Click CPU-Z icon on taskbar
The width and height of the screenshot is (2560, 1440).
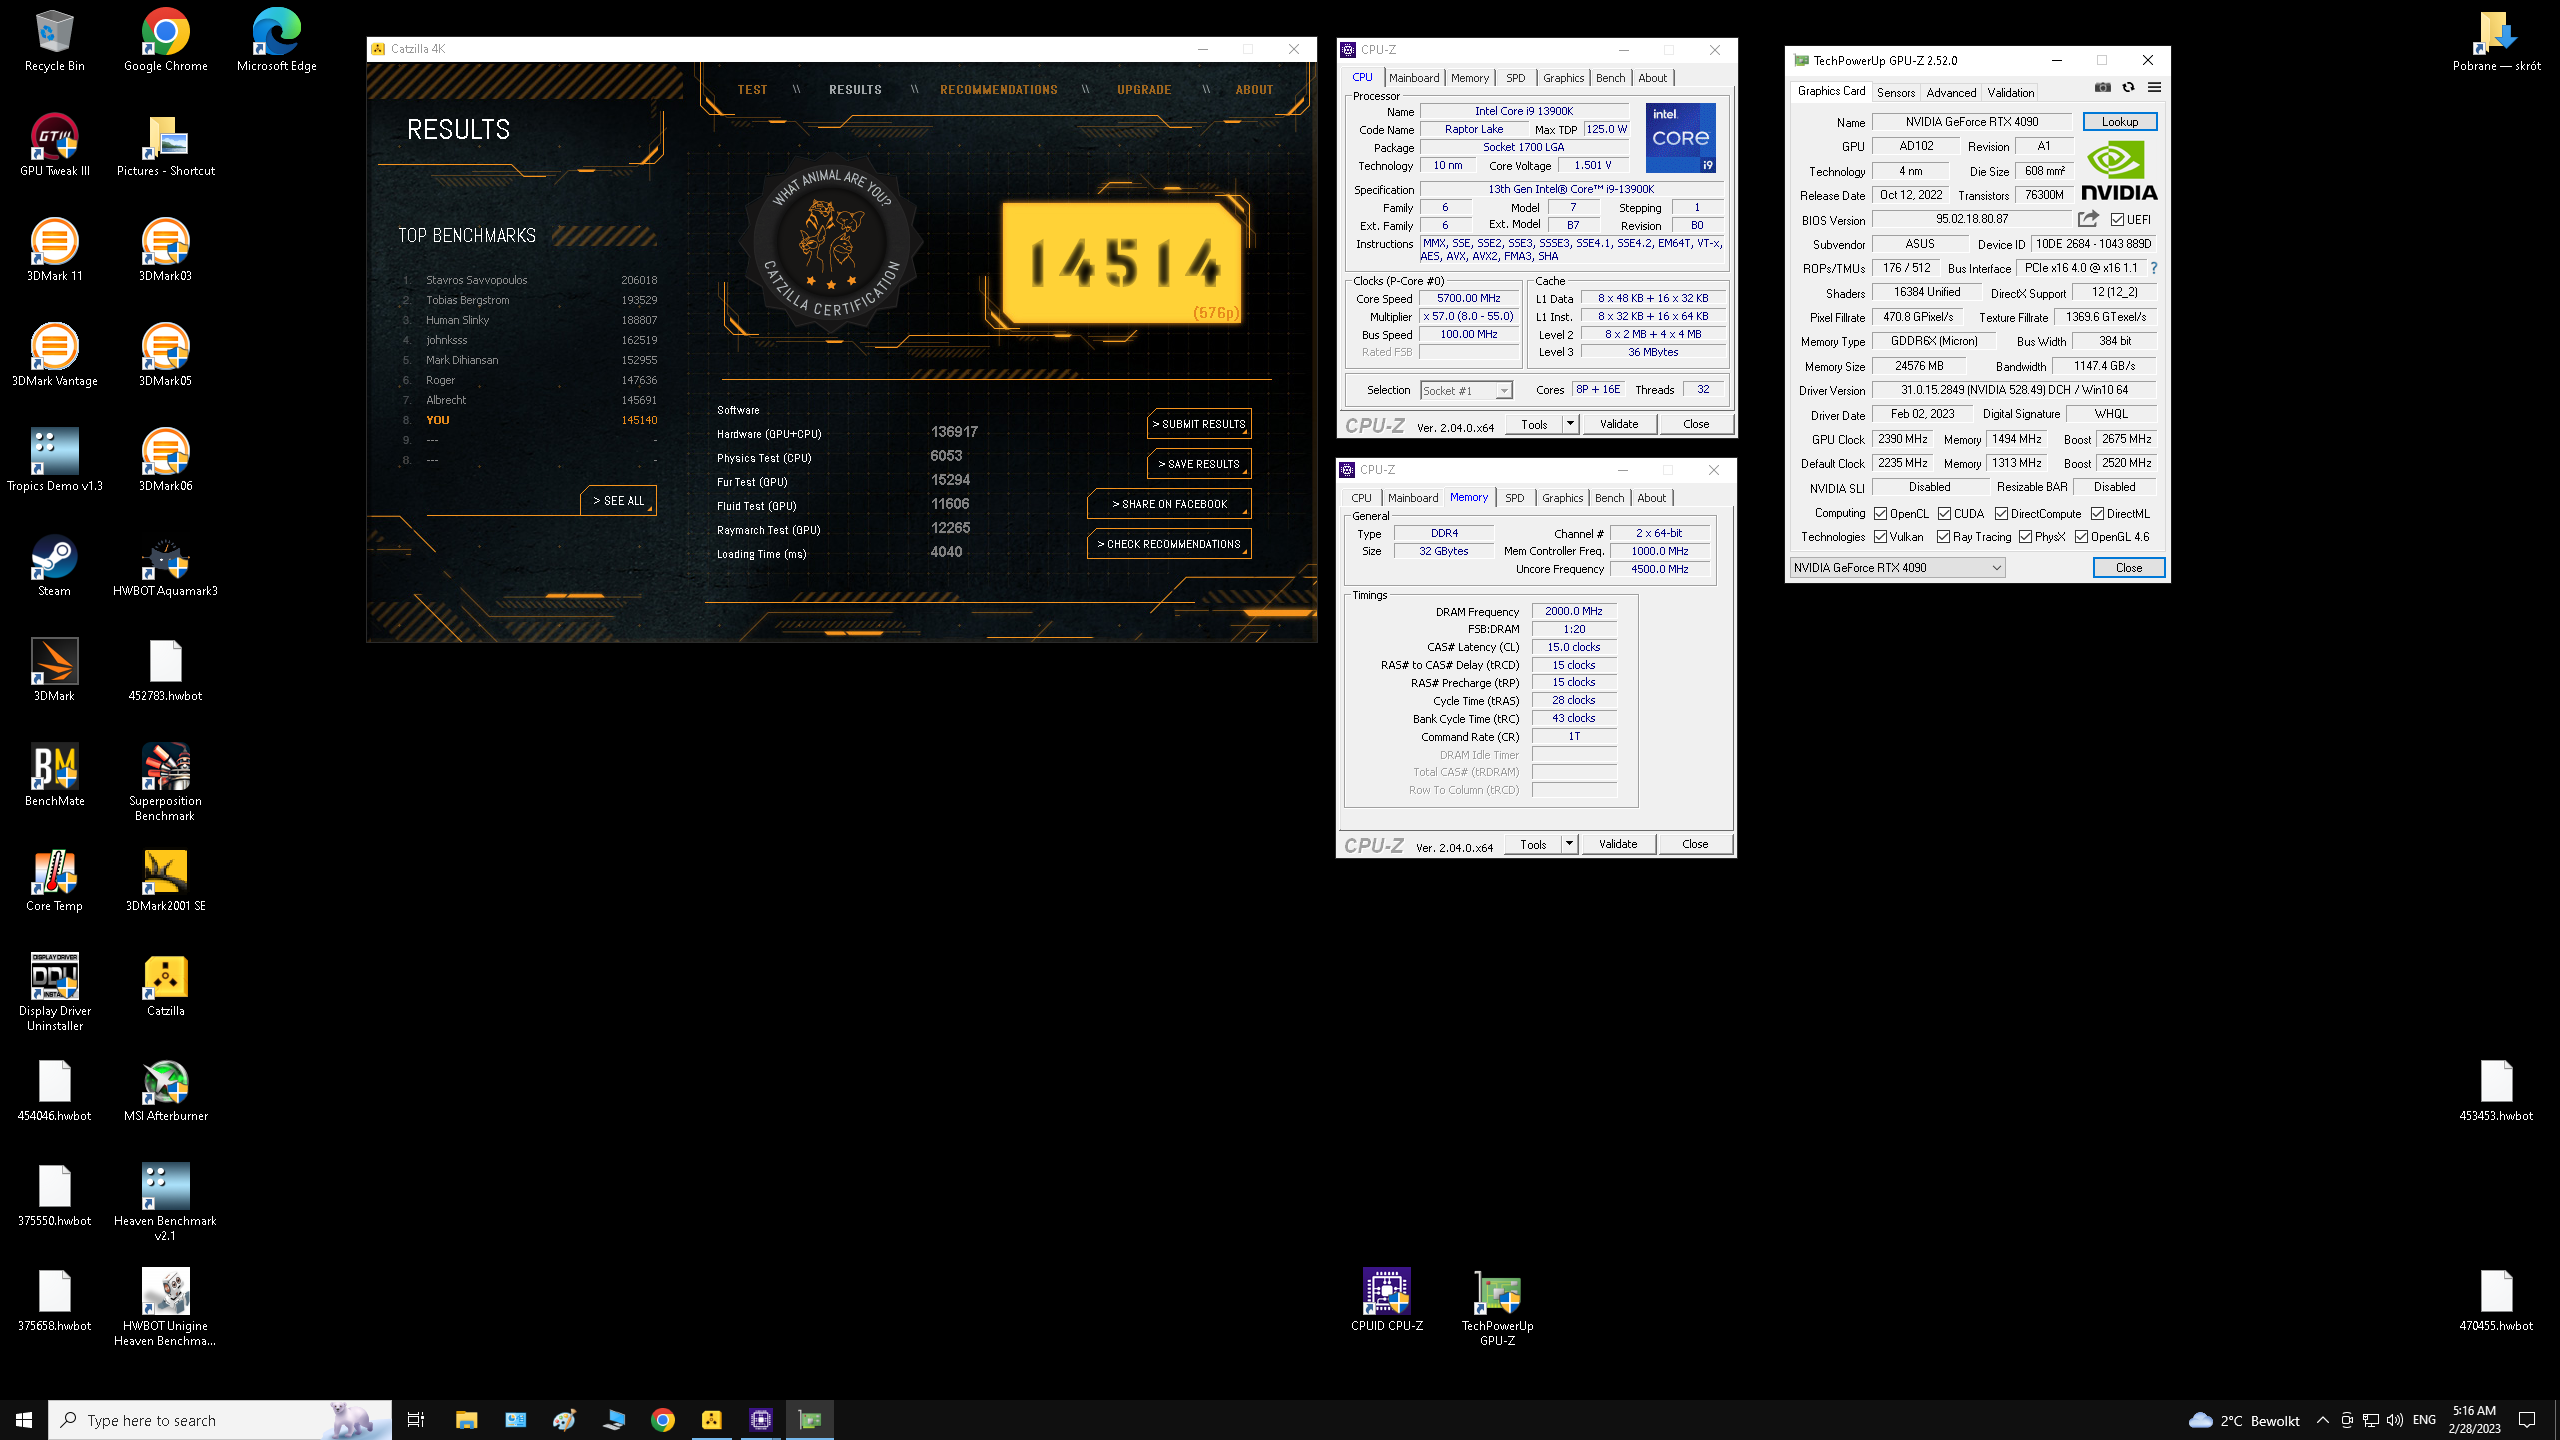coord(761,1420)
